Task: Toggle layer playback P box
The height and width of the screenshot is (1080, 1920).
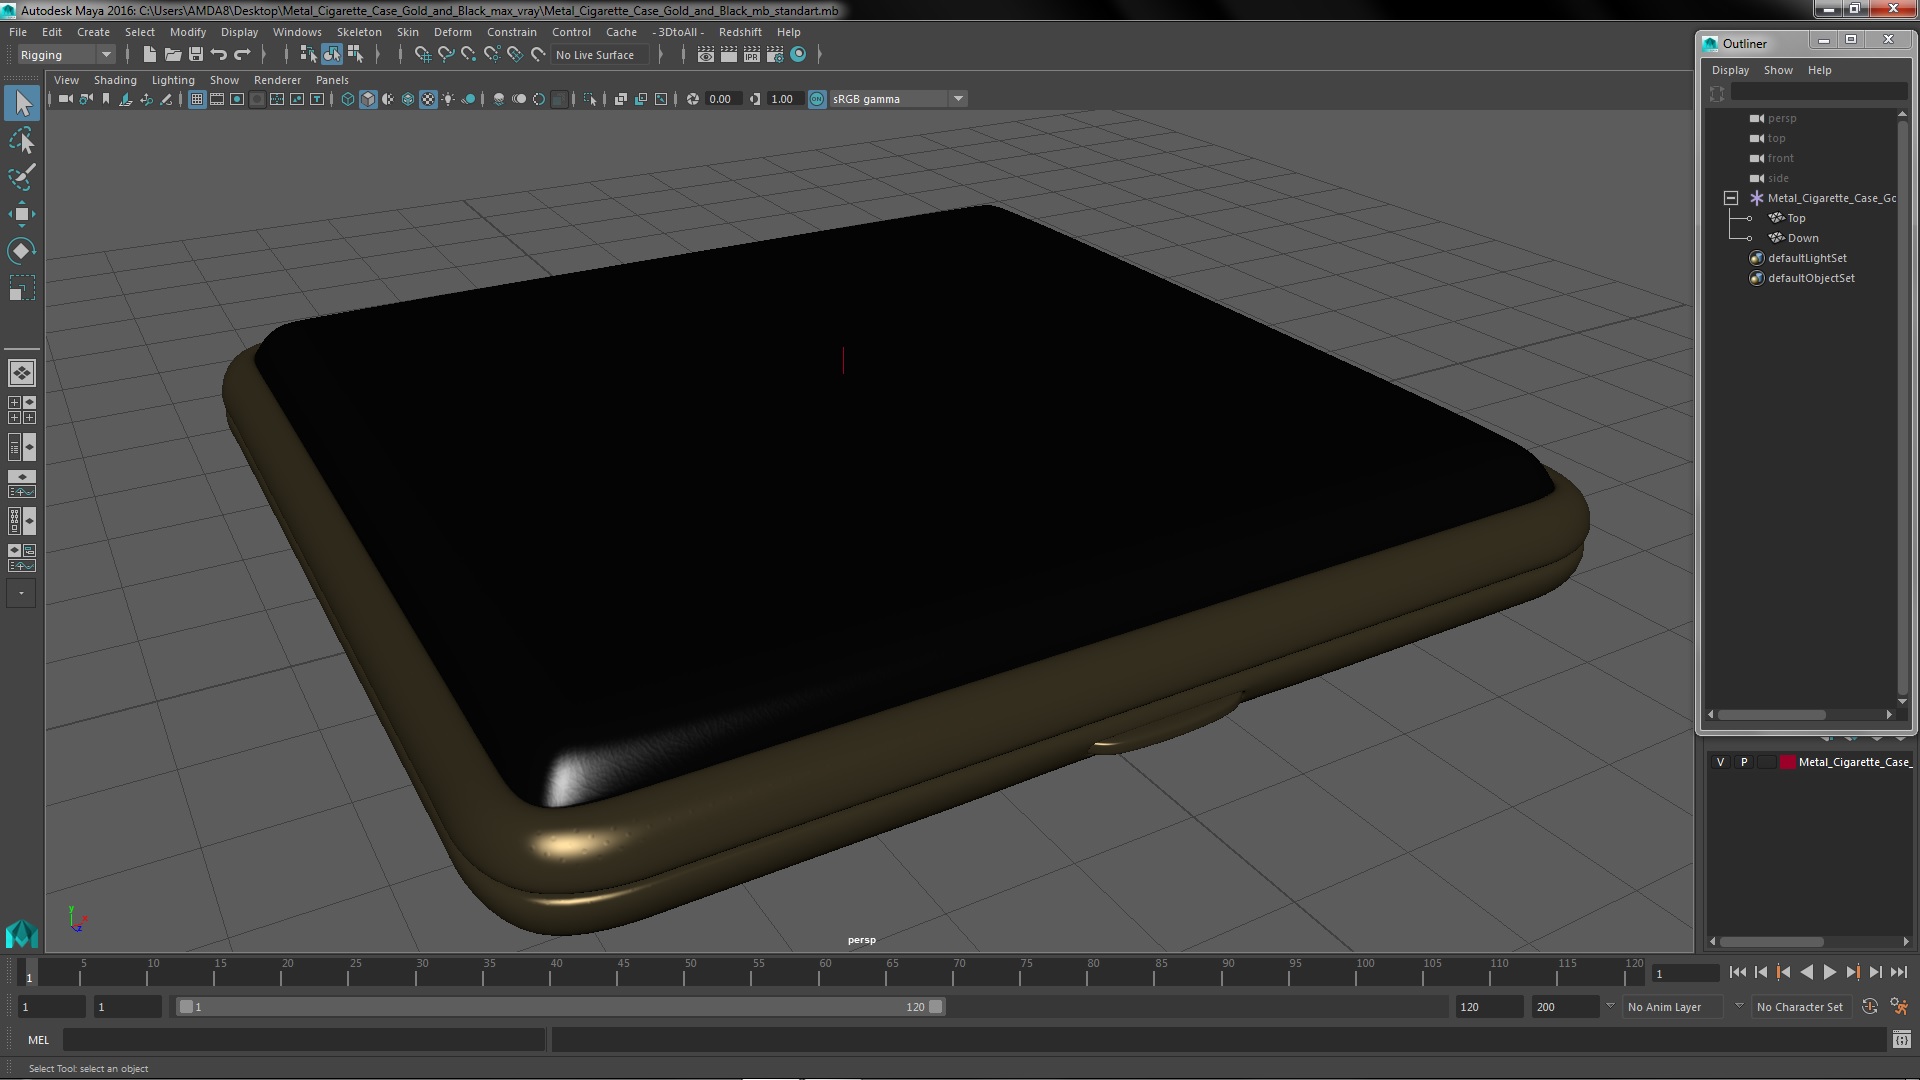Action: [1744, 762]
